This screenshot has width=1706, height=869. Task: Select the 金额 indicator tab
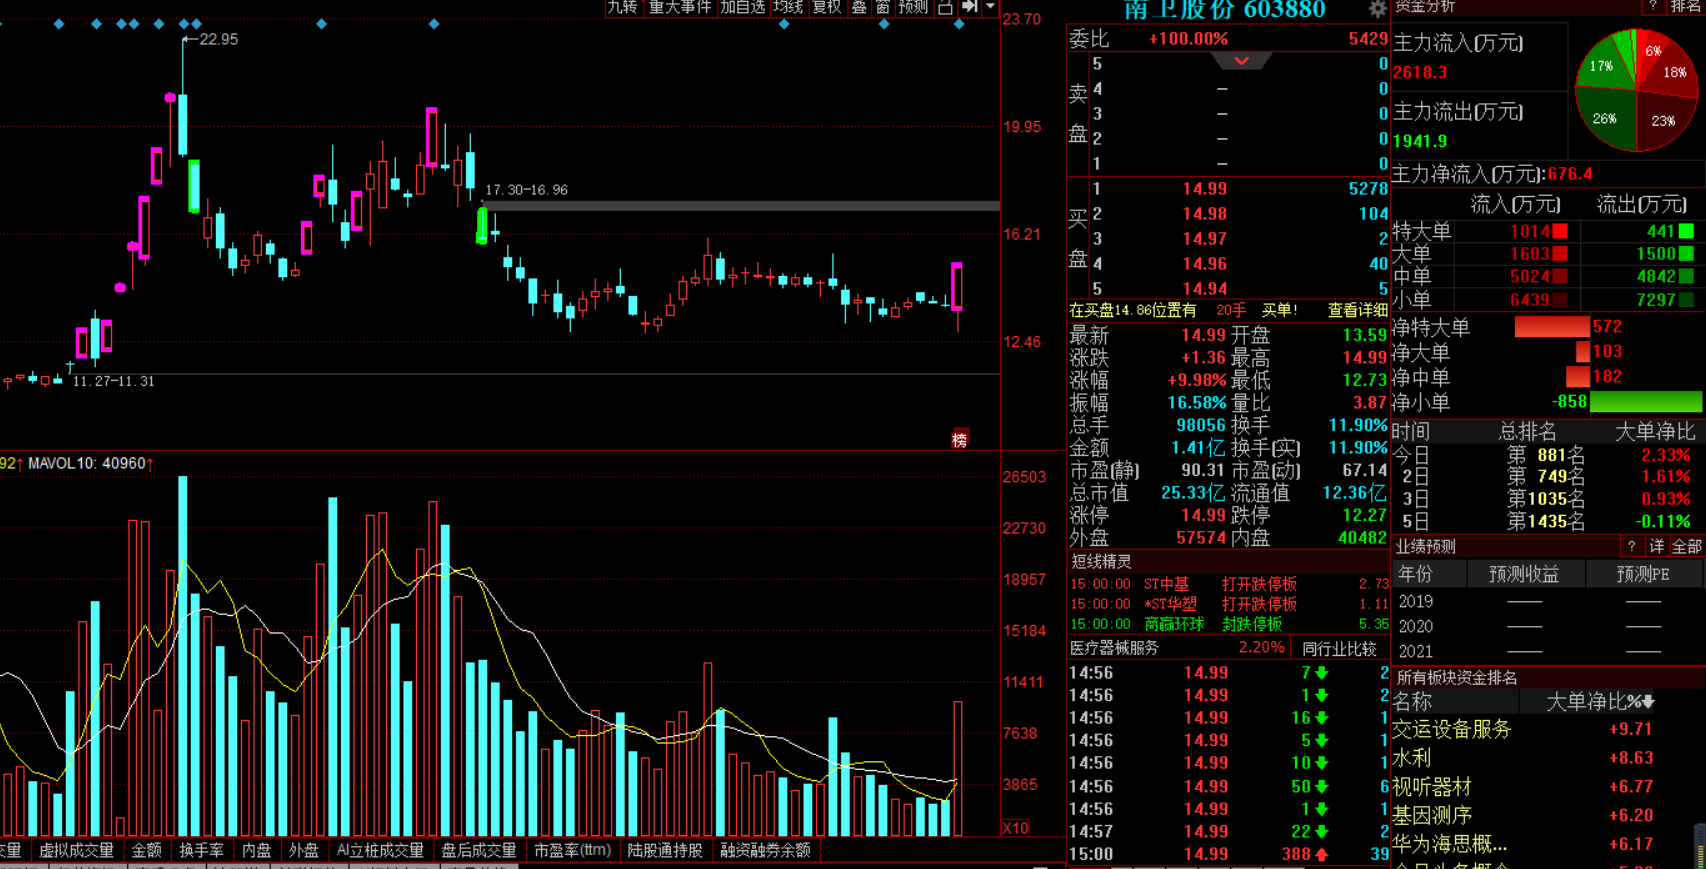[x=146, y=850]
